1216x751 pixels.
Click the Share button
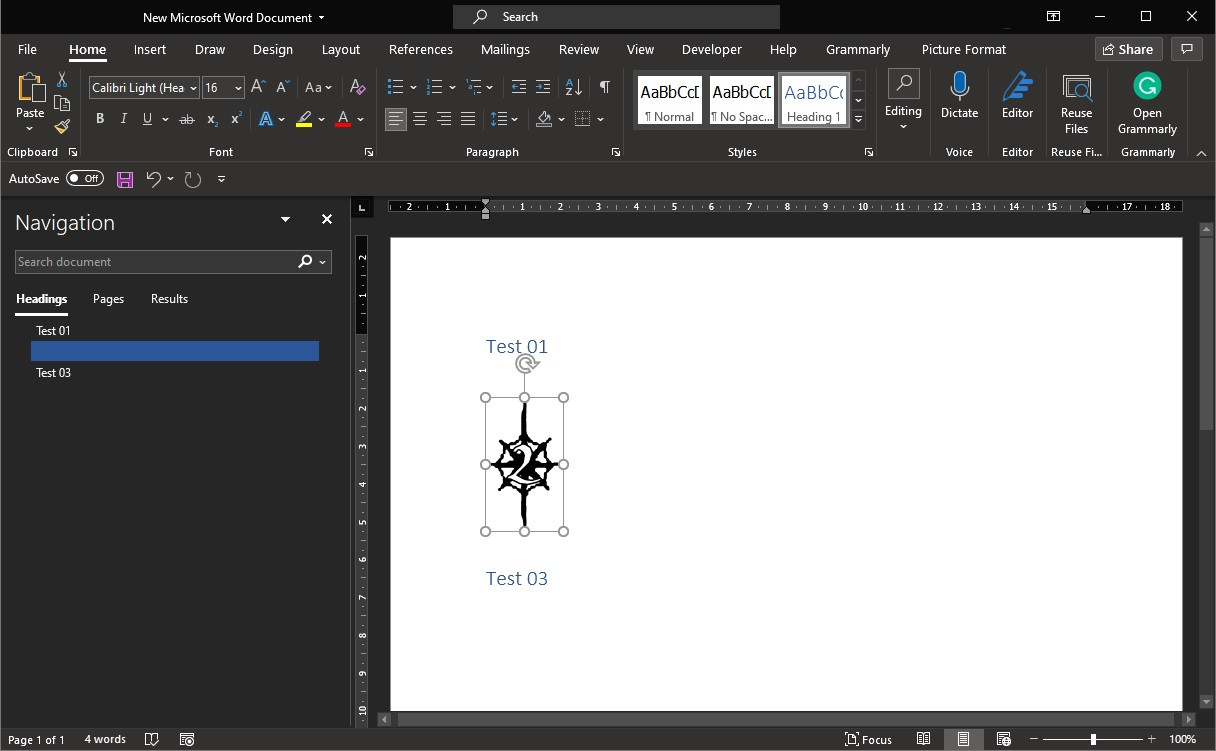coord(1128,49)
